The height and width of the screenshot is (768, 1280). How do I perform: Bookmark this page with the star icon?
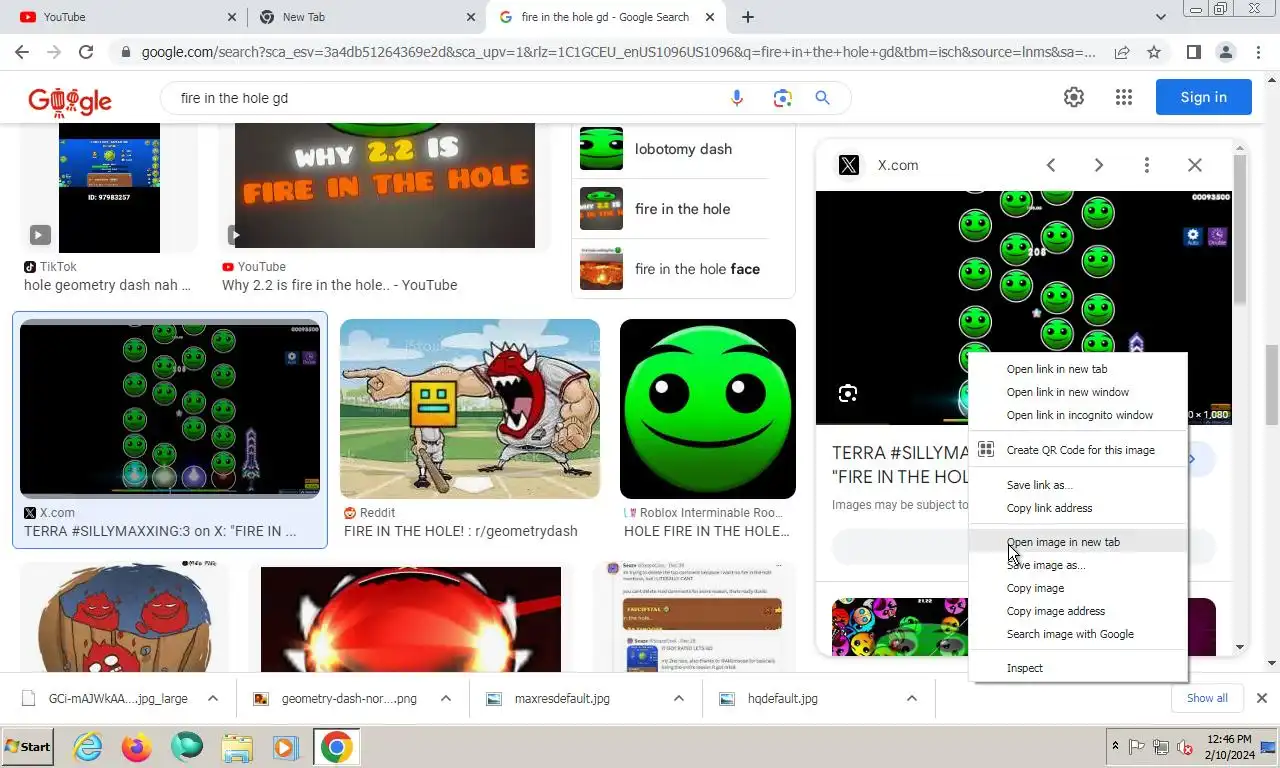coord(1154,52)
